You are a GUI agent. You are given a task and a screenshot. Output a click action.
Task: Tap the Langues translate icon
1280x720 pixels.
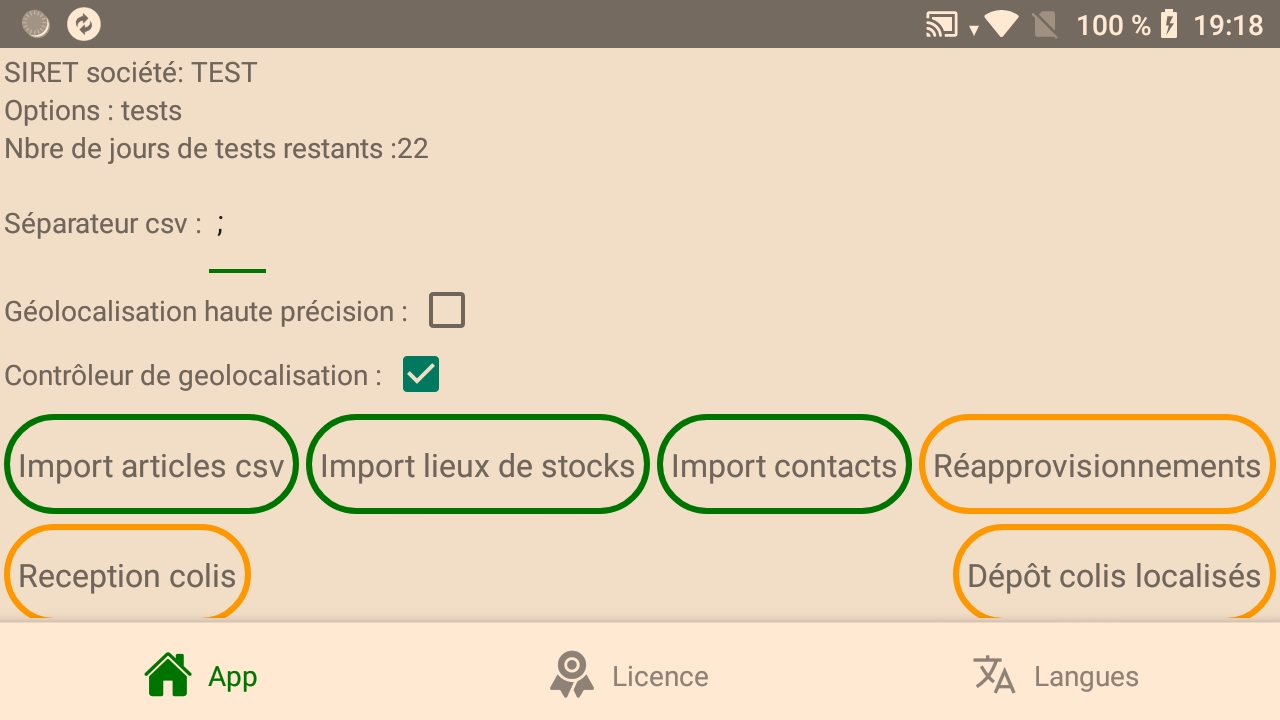click(x=994, y=675)
